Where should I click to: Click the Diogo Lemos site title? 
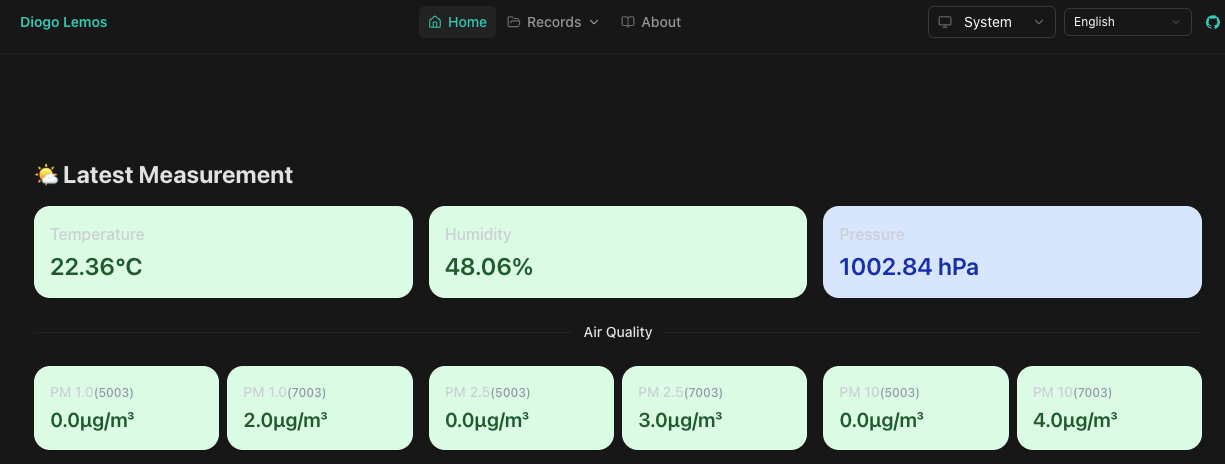click(64, 22)
